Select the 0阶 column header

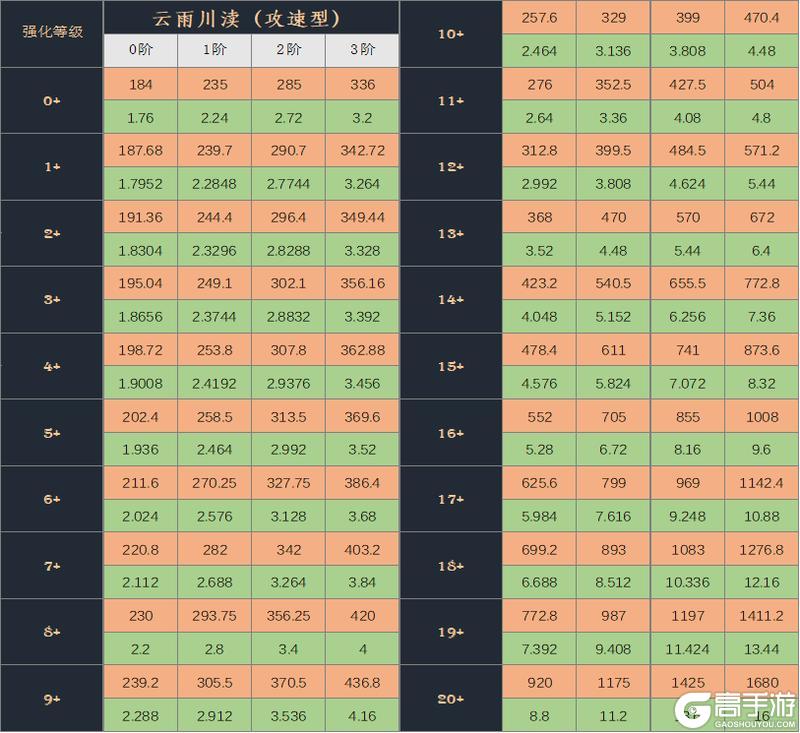coord(140,50)
